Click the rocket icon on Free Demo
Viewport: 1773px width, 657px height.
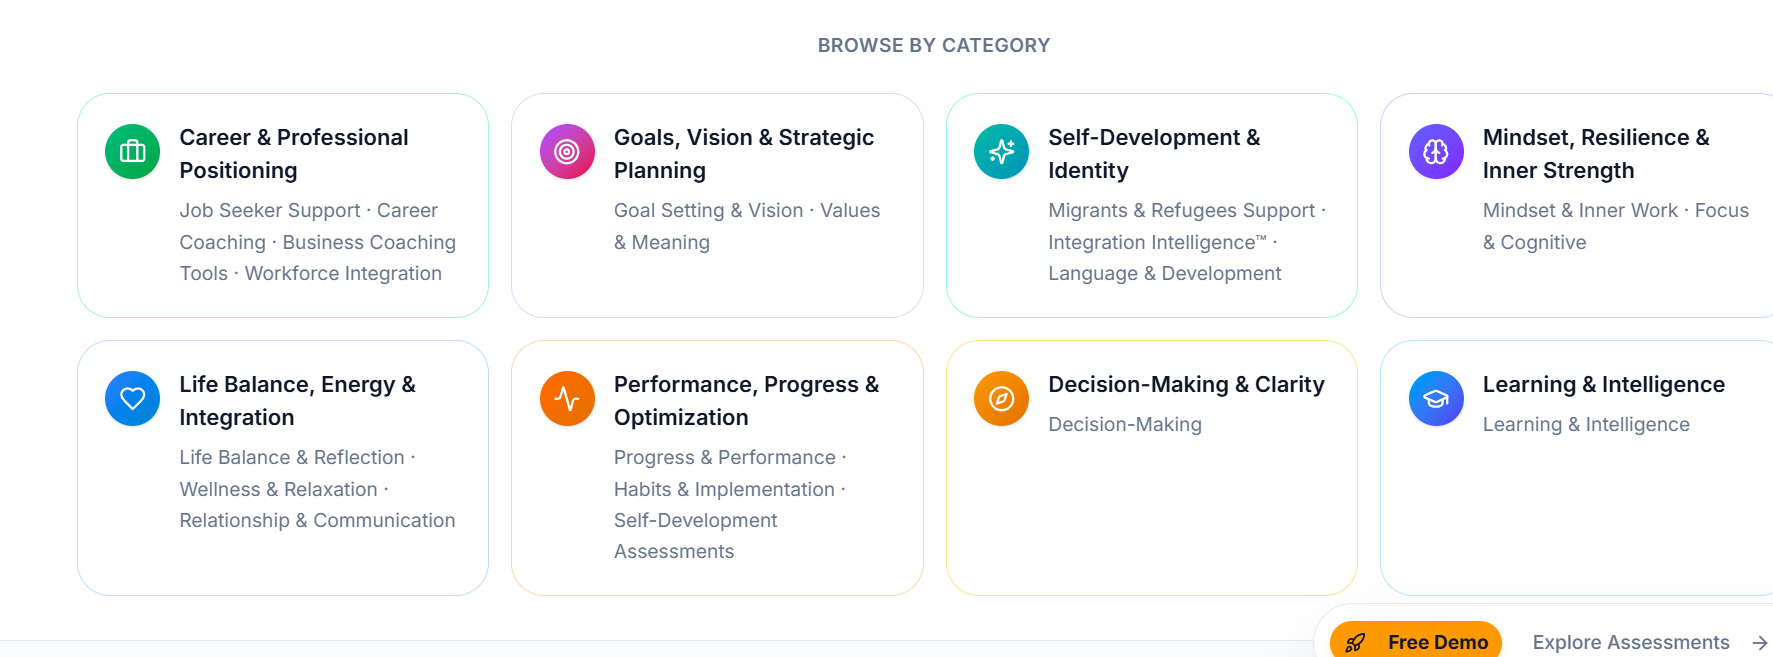(1355, 643)
